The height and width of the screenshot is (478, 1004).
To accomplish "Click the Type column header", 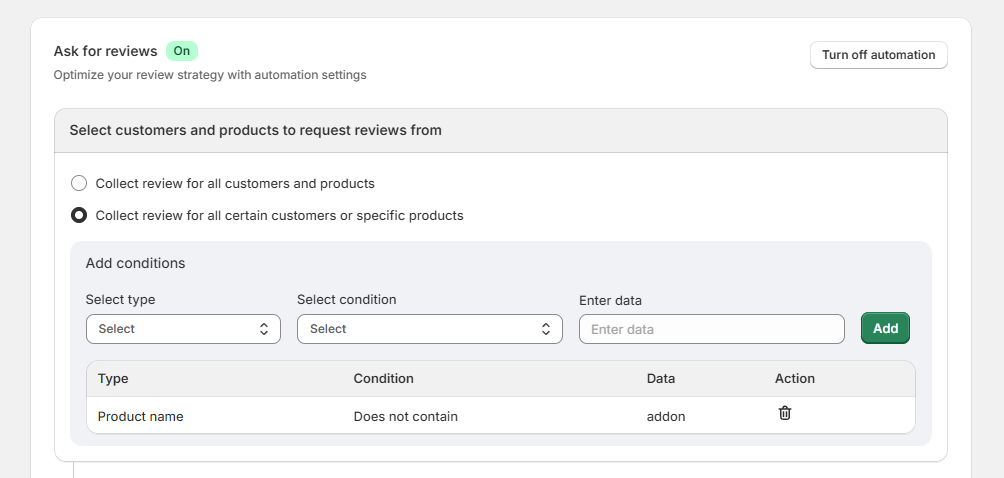I will (113, 379).
